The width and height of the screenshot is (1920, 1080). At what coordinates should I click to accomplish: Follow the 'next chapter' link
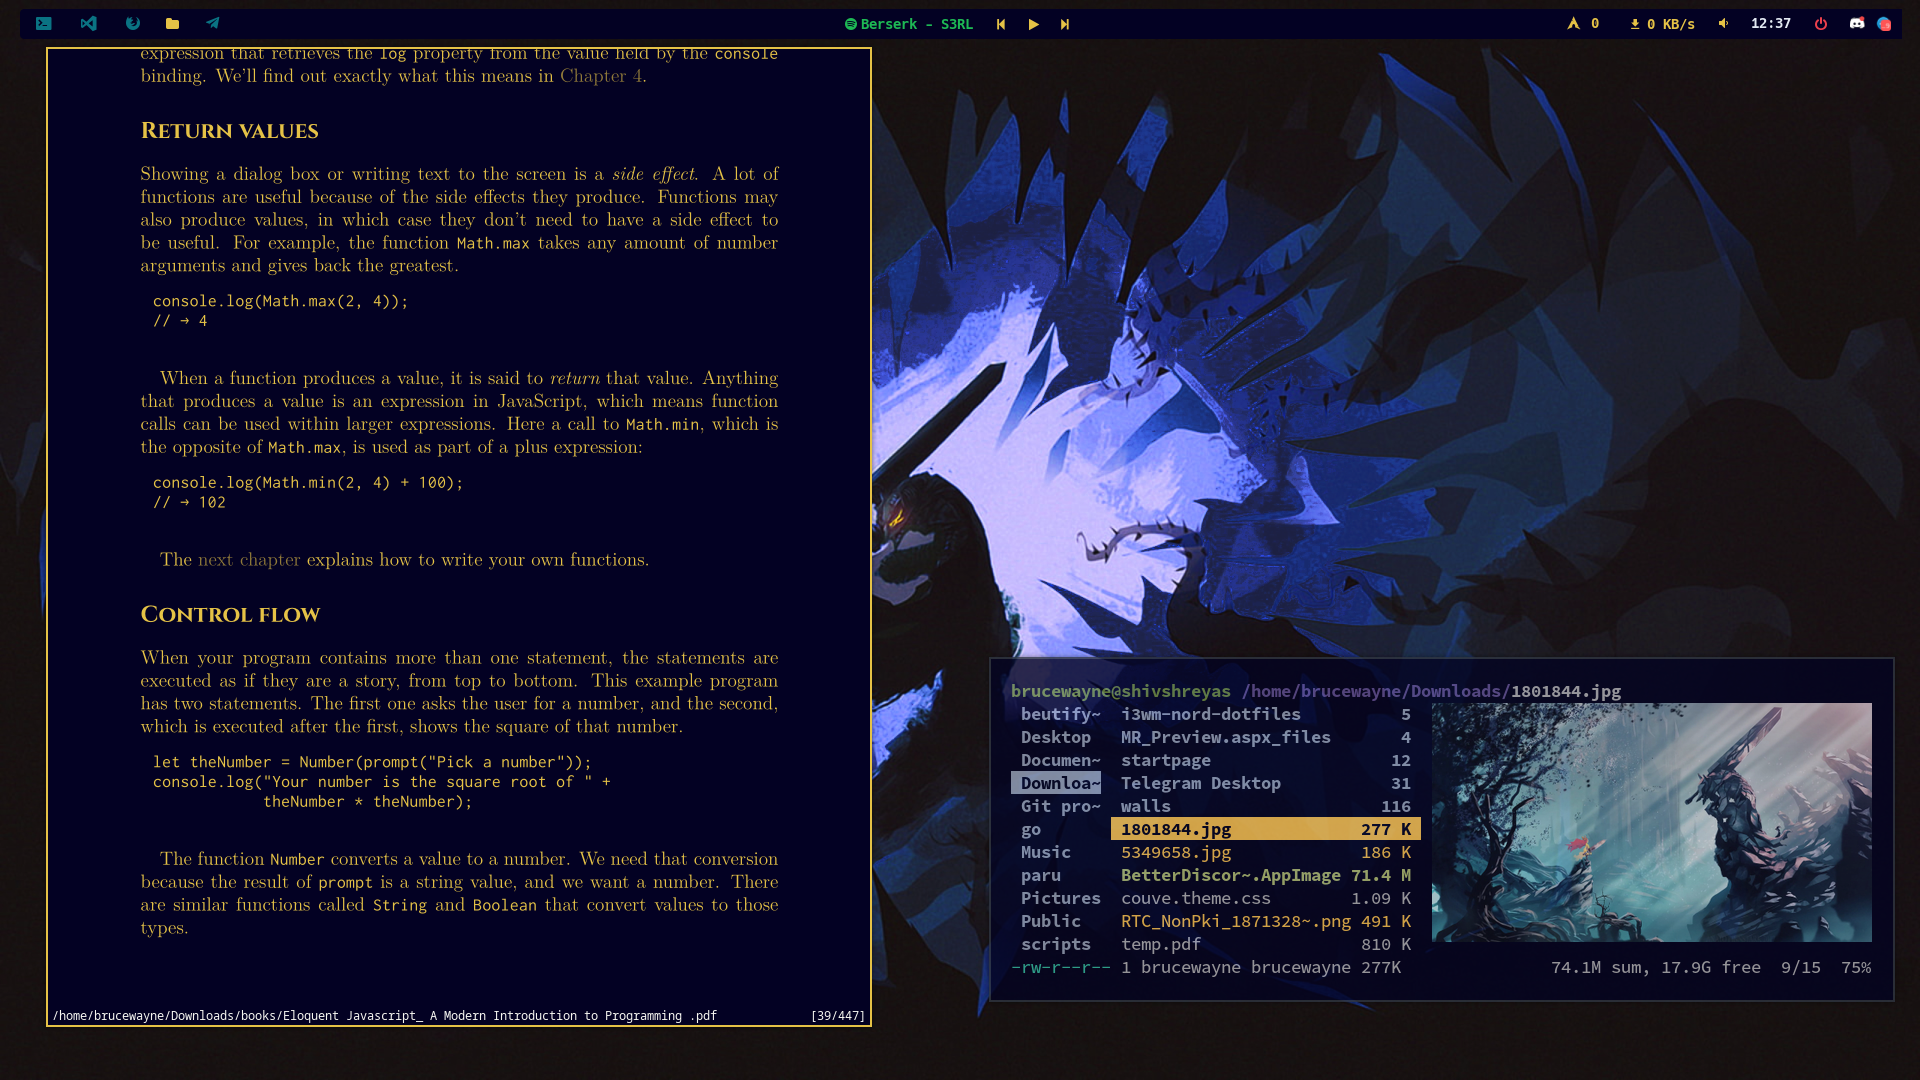coord(249,560)
